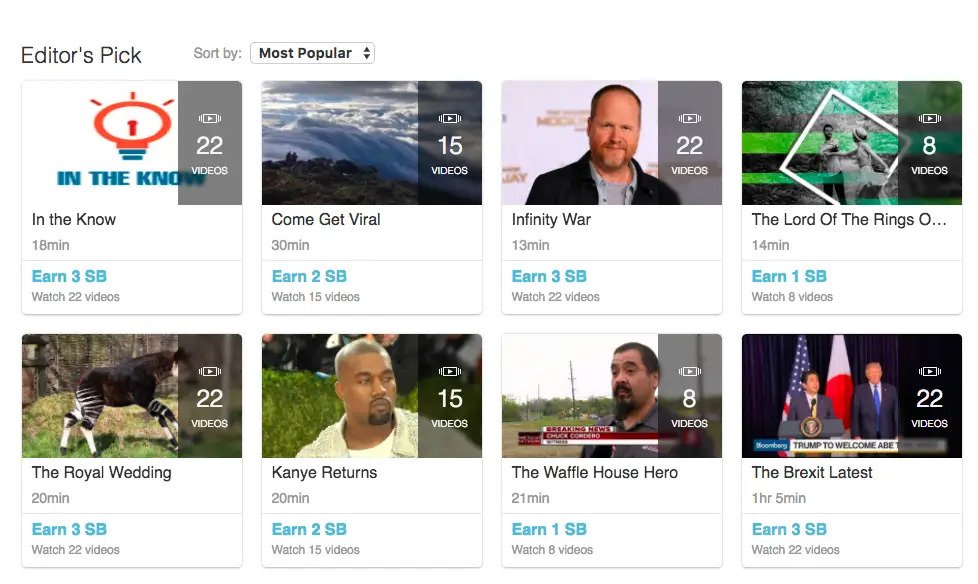978x584 pixels.
Task: Click Watch 22 videos under The Royal Wedding
Action: click(75, 550)
